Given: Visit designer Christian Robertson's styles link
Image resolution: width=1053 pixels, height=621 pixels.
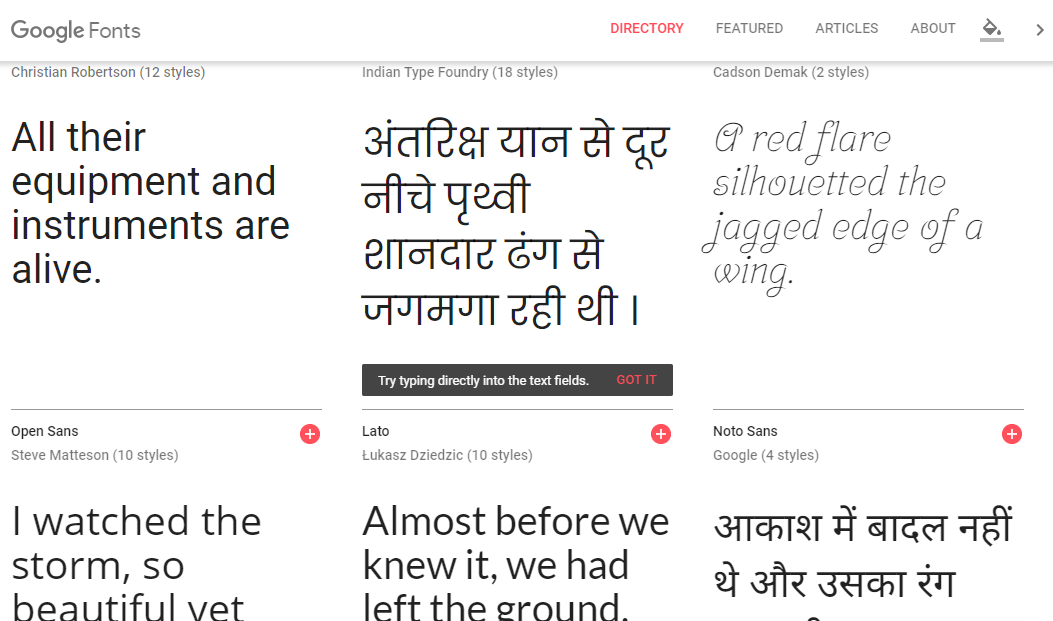Looking at the screenshot, I should [x=108, y=72].
